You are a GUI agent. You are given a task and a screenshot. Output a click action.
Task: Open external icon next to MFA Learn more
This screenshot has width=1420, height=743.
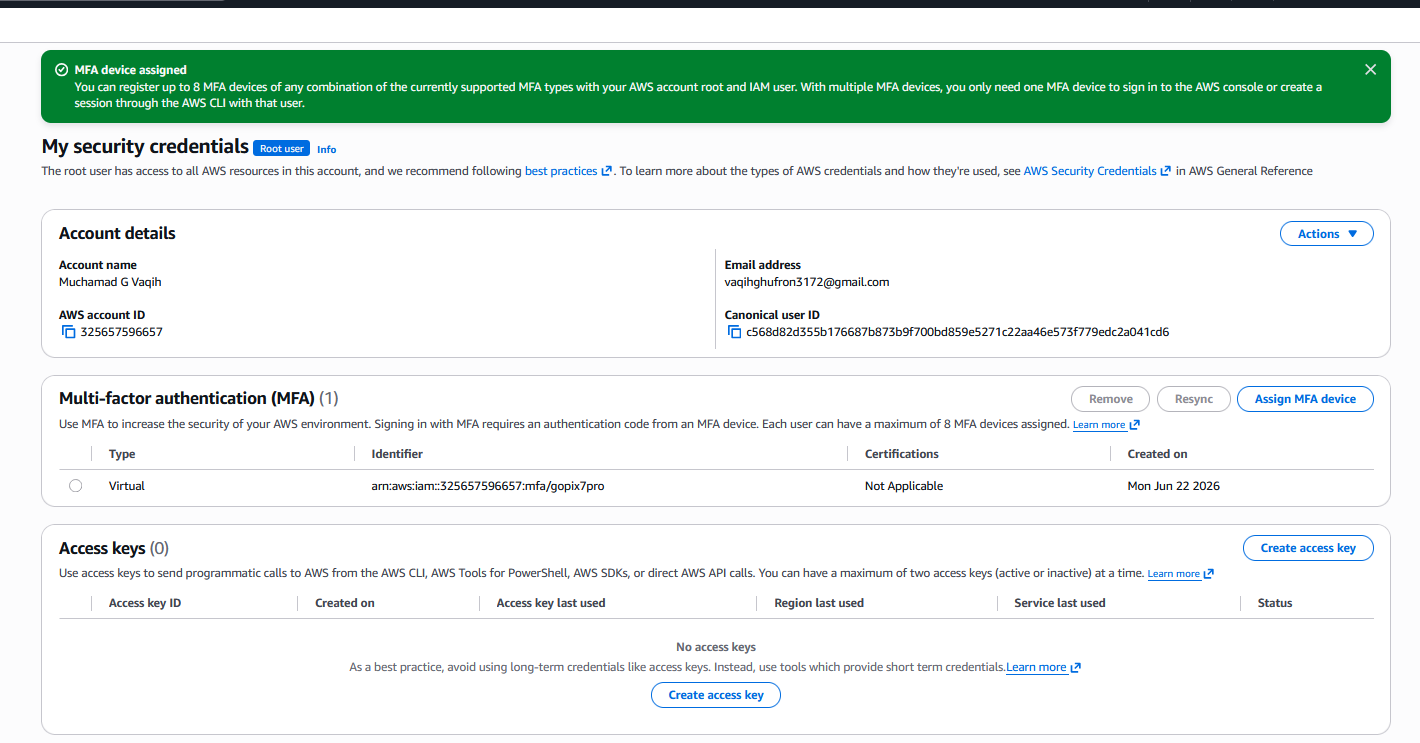[1135, 425]
